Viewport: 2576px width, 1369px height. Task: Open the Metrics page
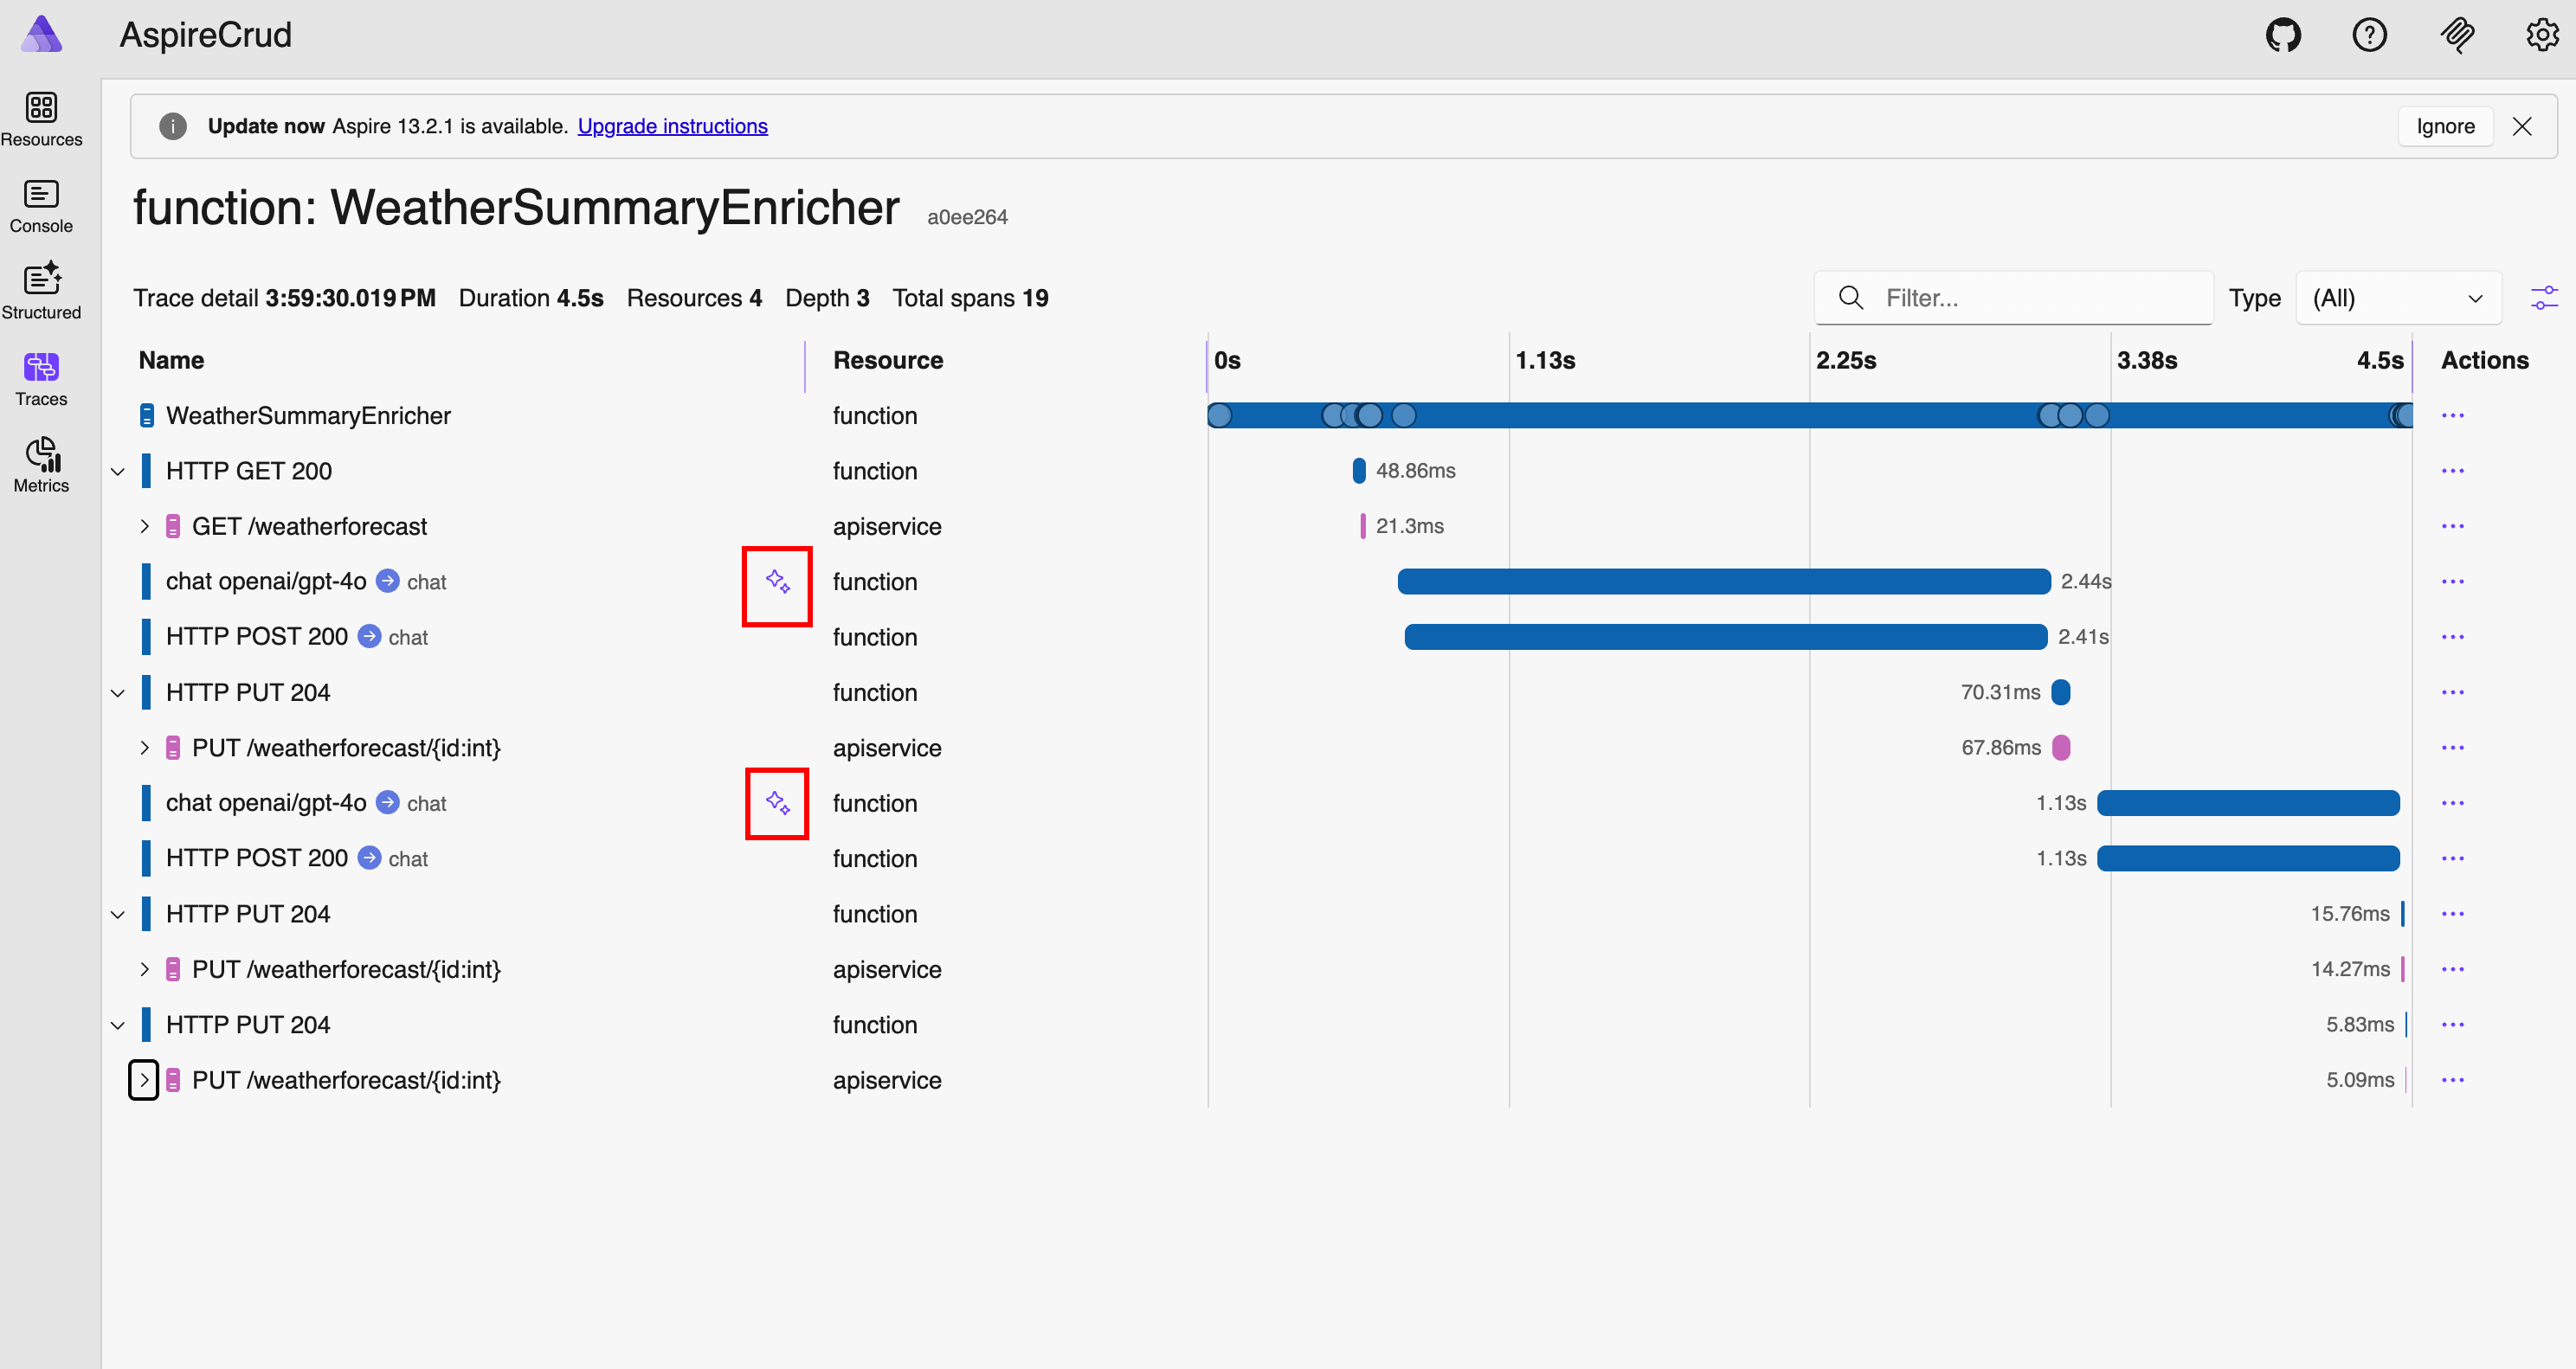pos(41,464)
